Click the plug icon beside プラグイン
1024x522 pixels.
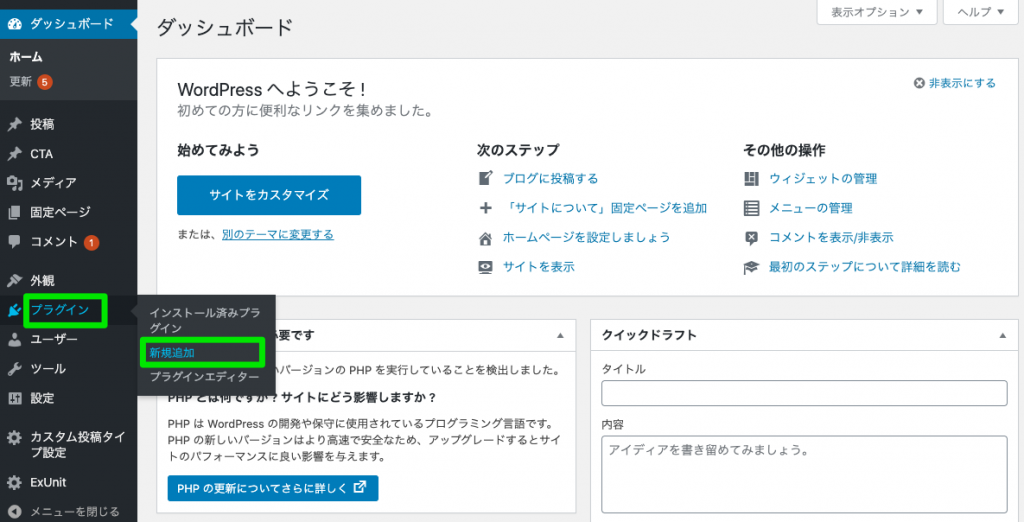(14, 310)
